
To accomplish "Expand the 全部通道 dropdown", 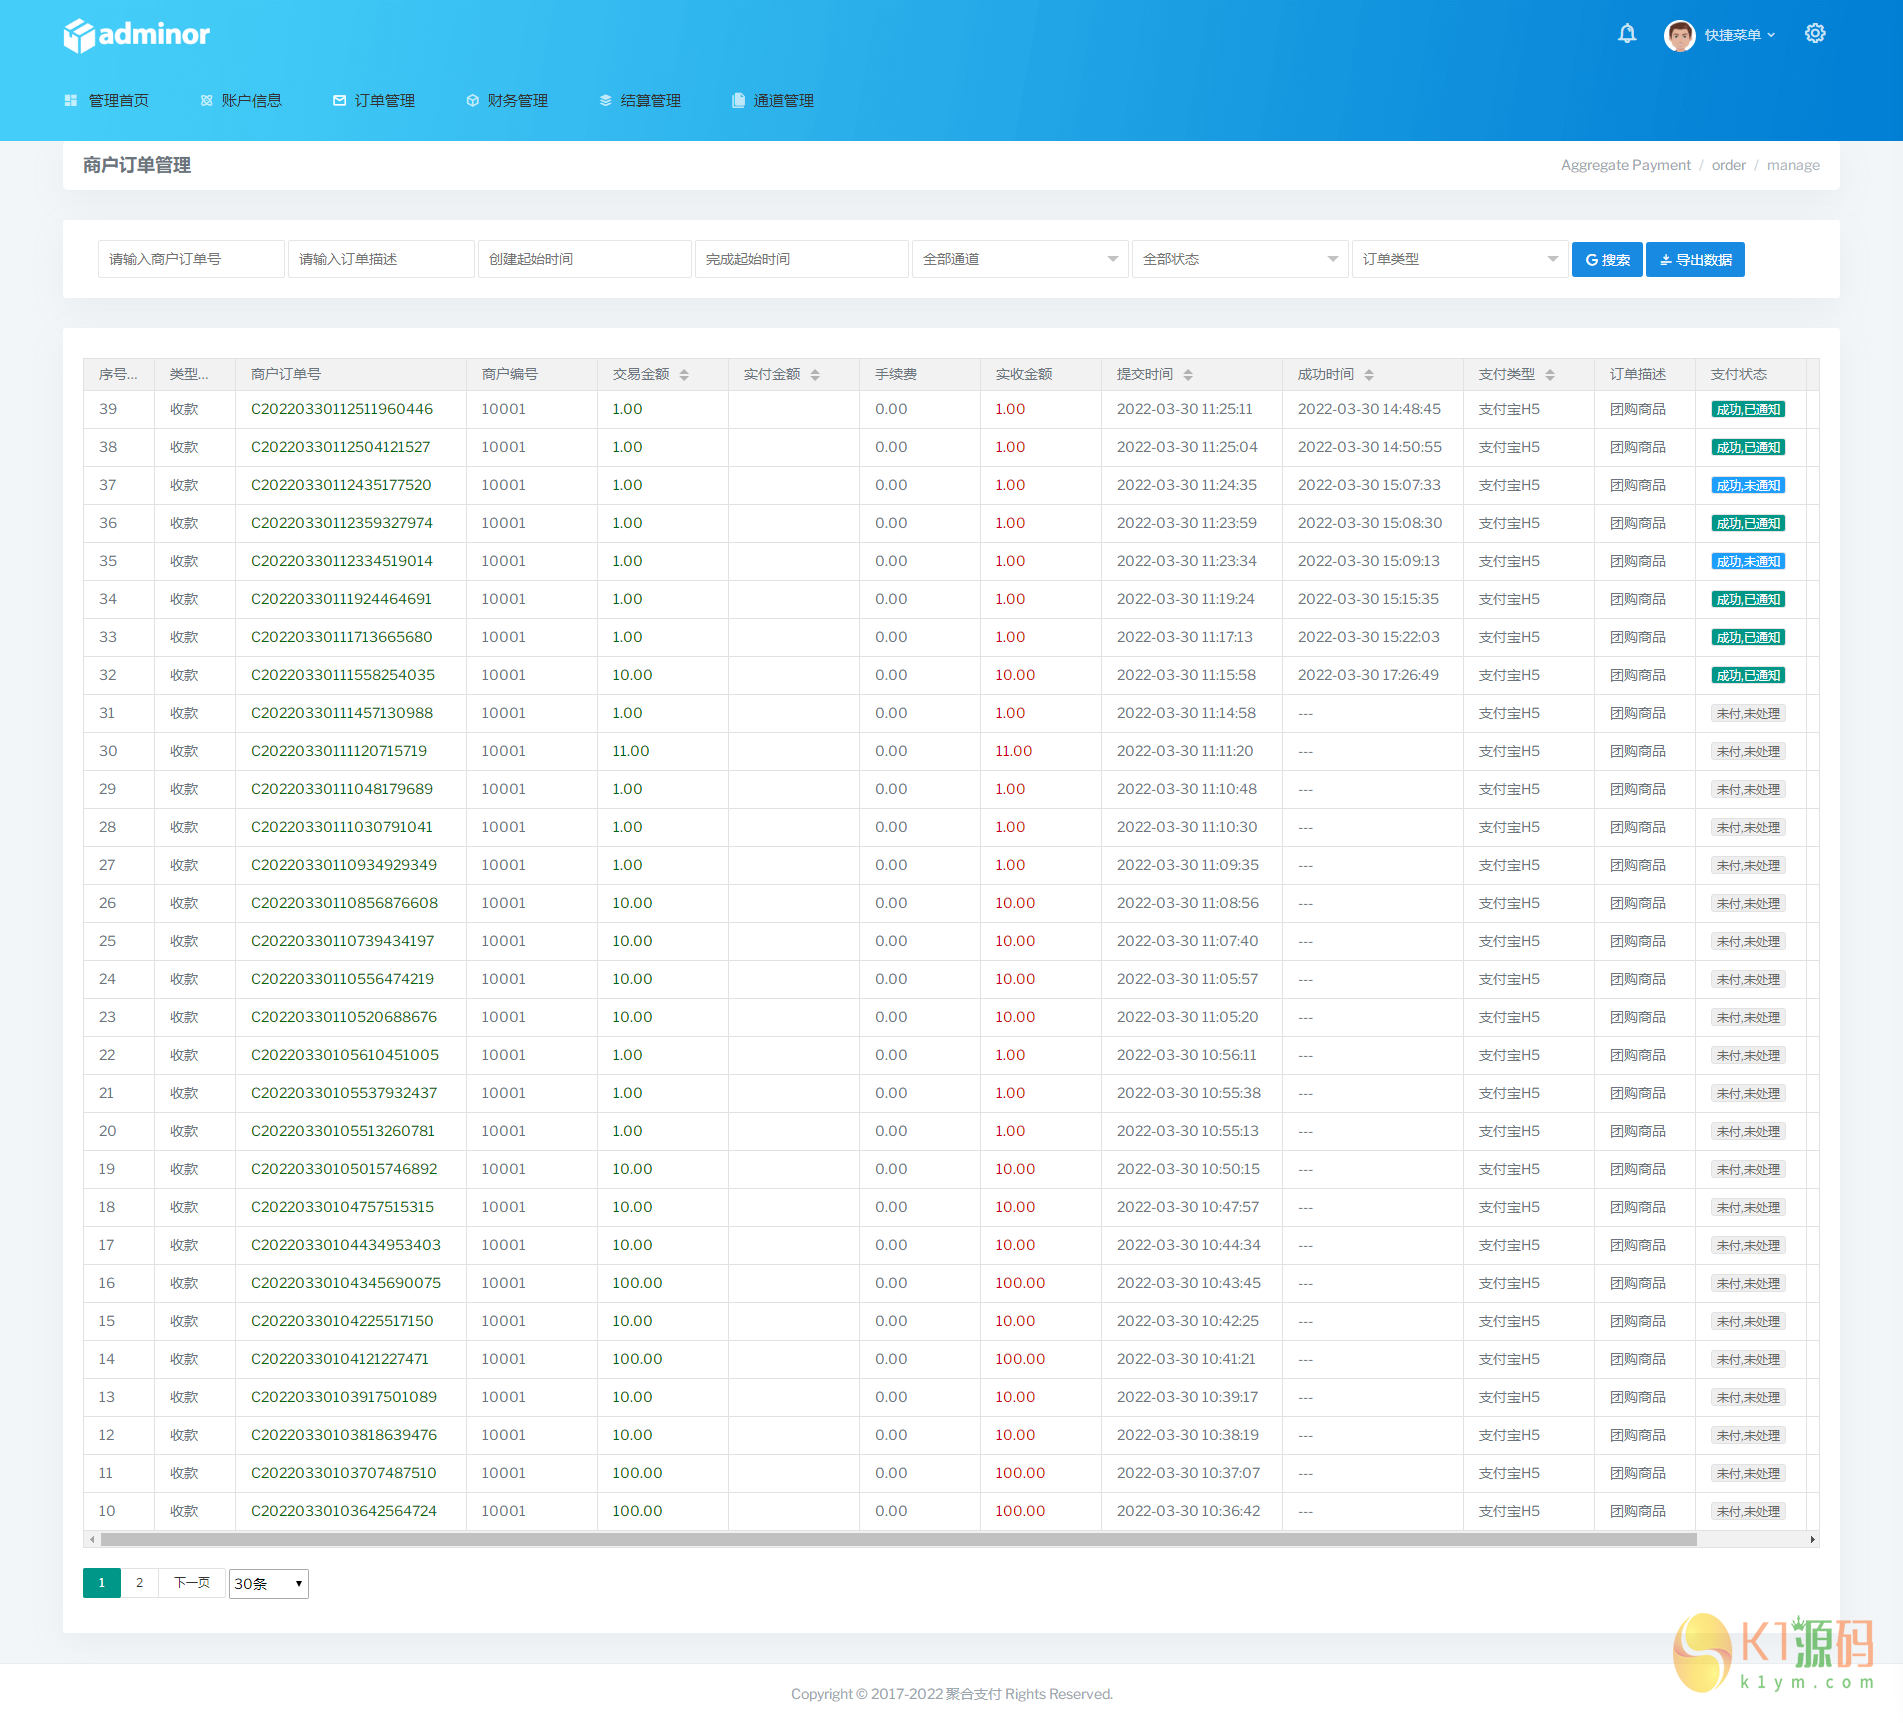I will 1019,259.
